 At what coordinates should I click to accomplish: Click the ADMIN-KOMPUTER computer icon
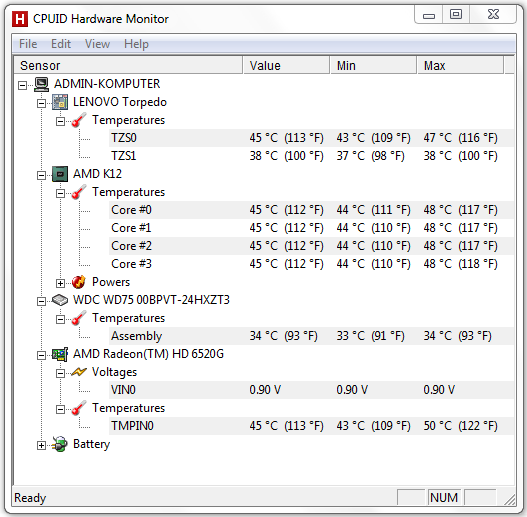point(41,84)
